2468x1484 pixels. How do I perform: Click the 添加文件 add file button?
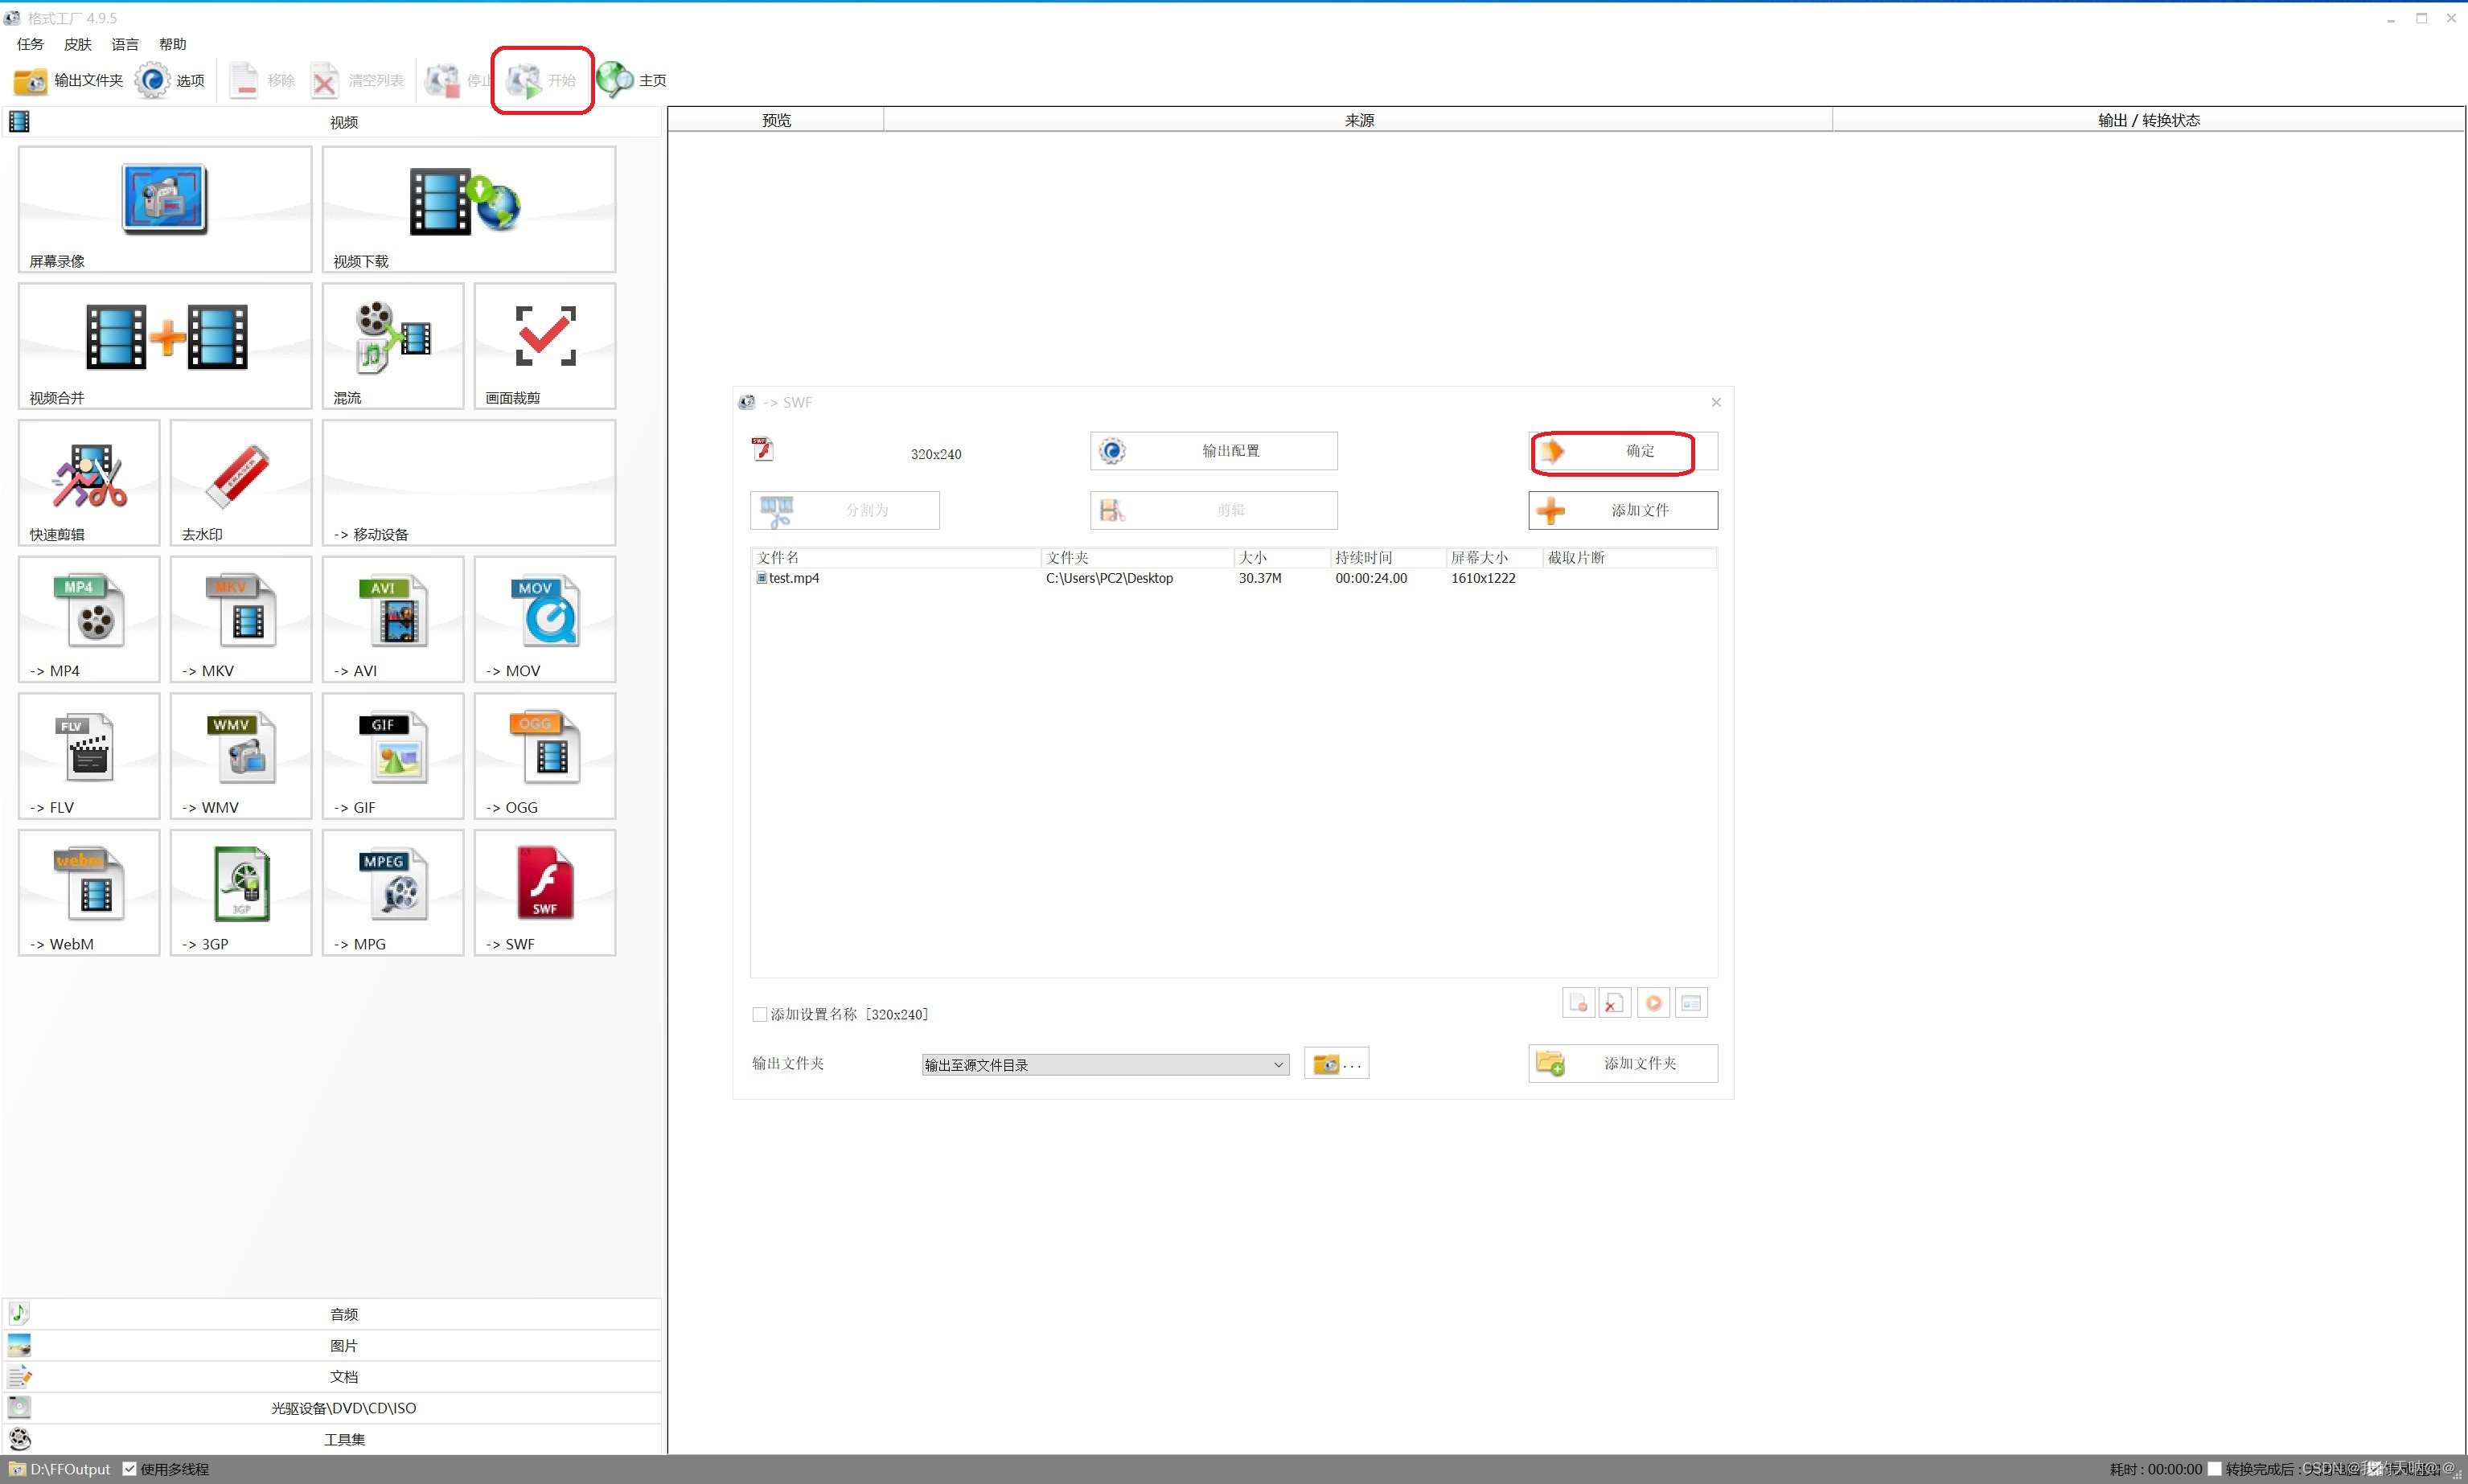click(1622, 510)
